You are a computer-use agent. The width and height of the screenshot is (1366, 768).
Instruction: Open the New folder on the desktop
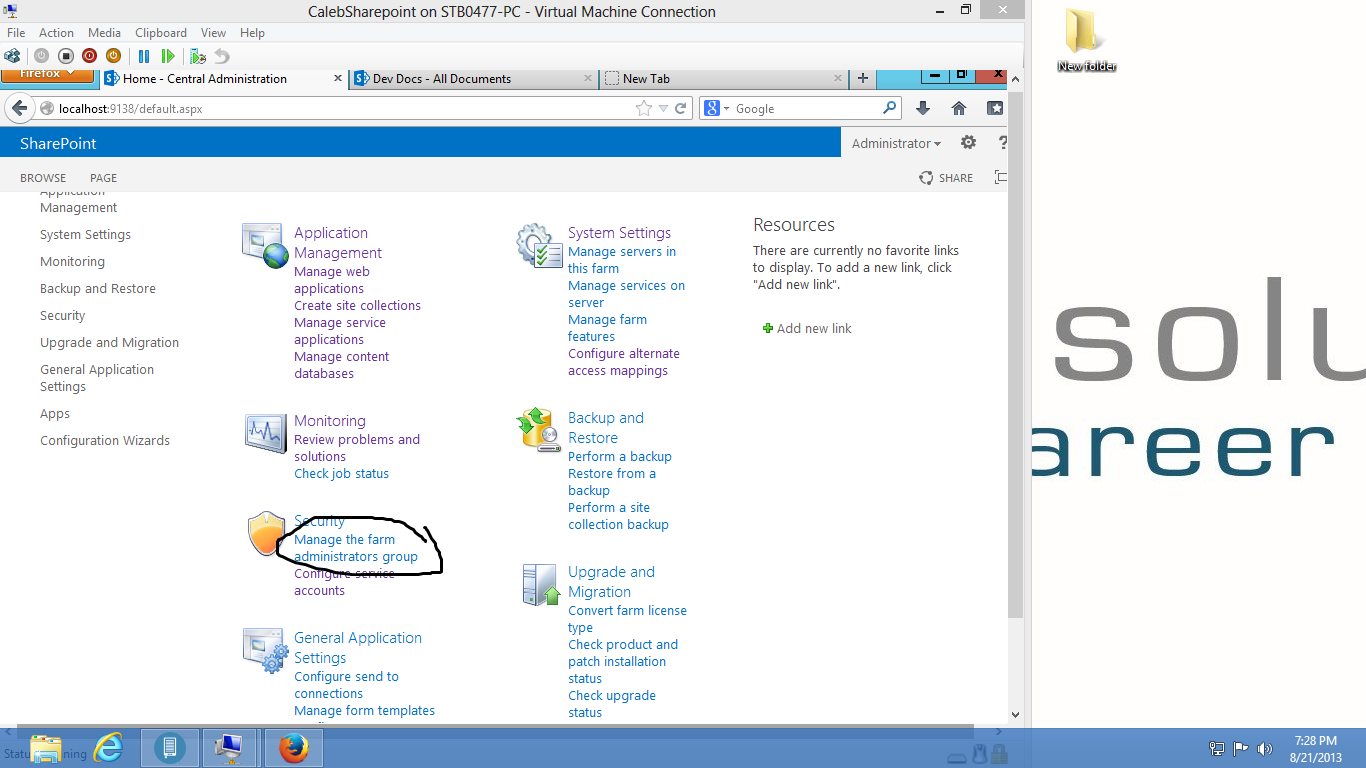[x=1086, y=40]
